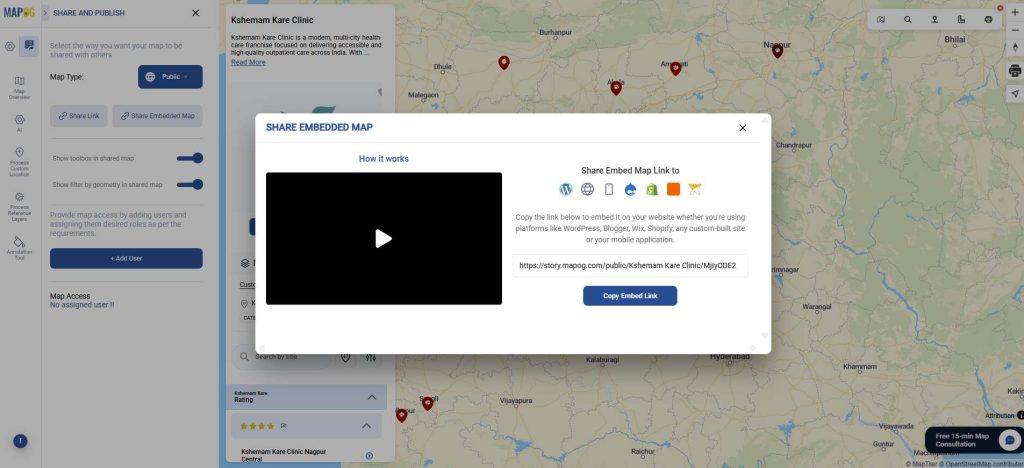Click the user avatar T icon
This screenshot has height=468, width=1024.
pyautogui.click(x=20, y=441)
